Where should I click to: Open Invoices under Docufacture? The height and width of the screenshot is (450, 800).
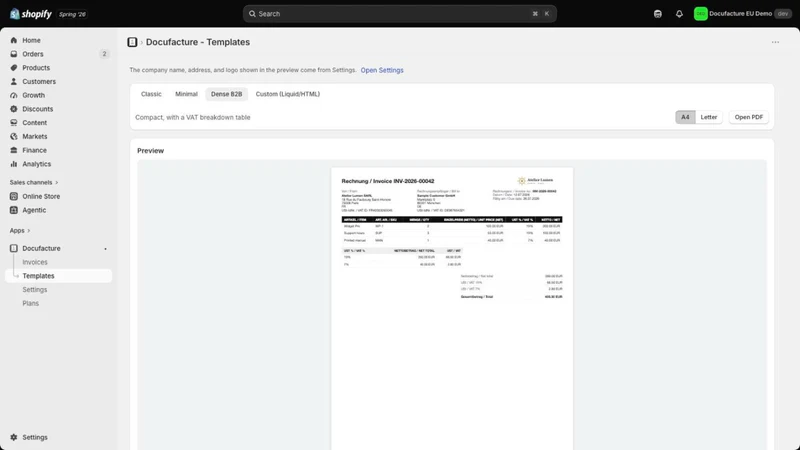pos(35,262)
